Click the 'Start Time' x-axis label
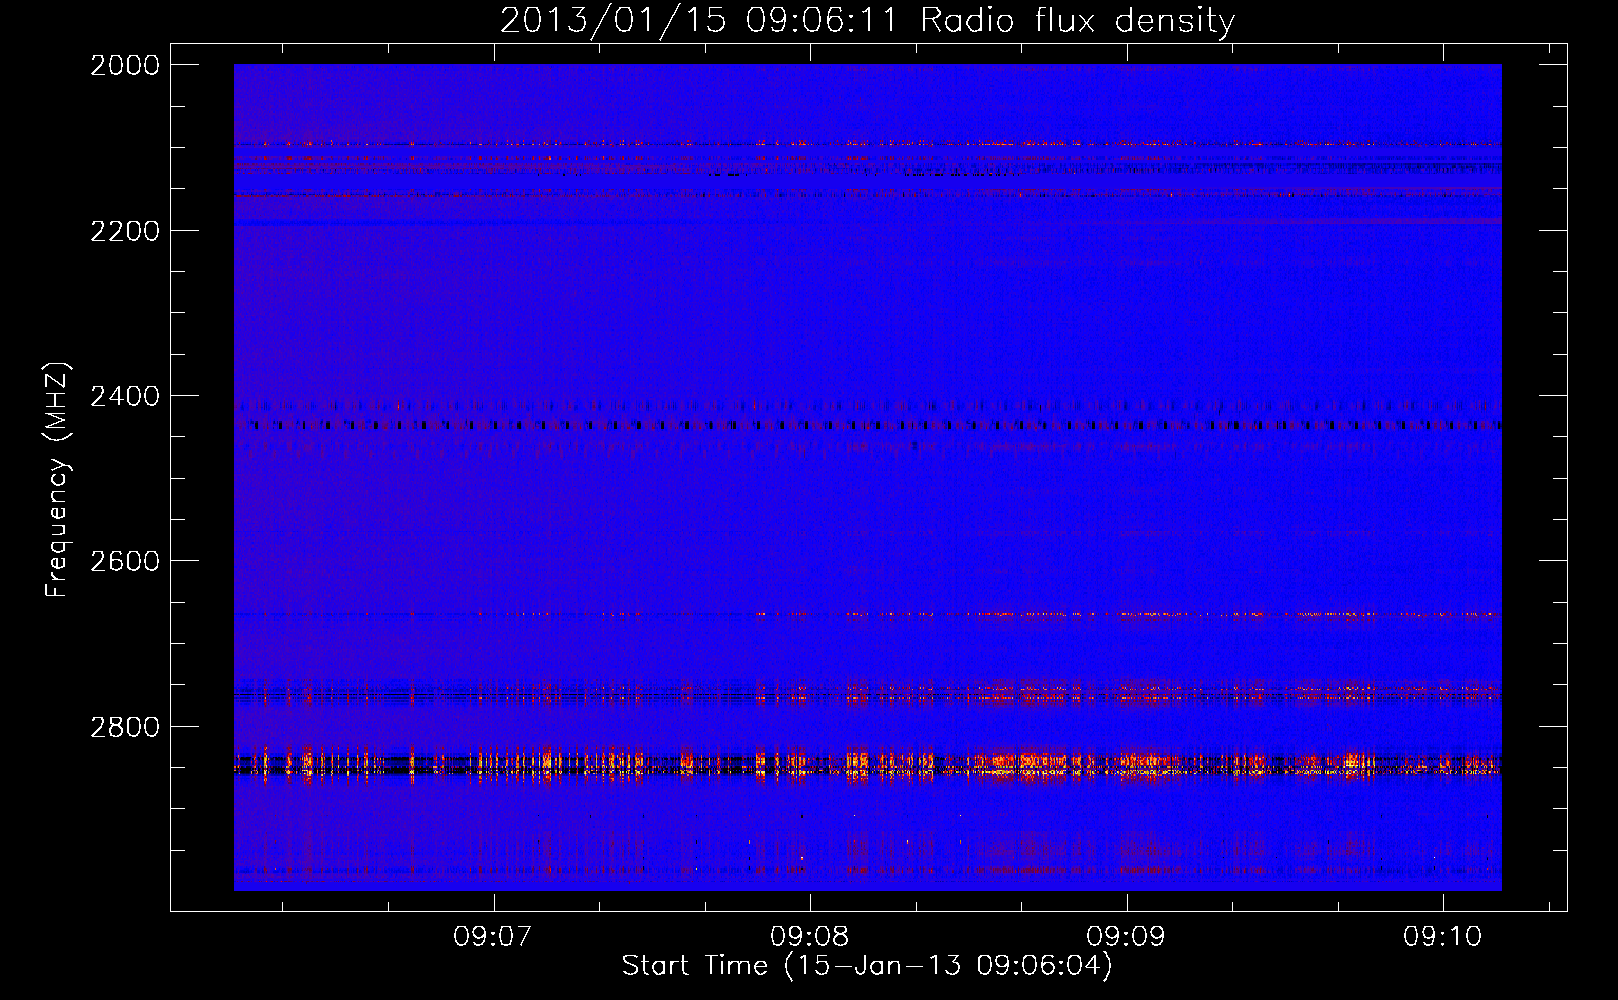Screen dimensions: 1618x1000 click(x=867, y=966)
